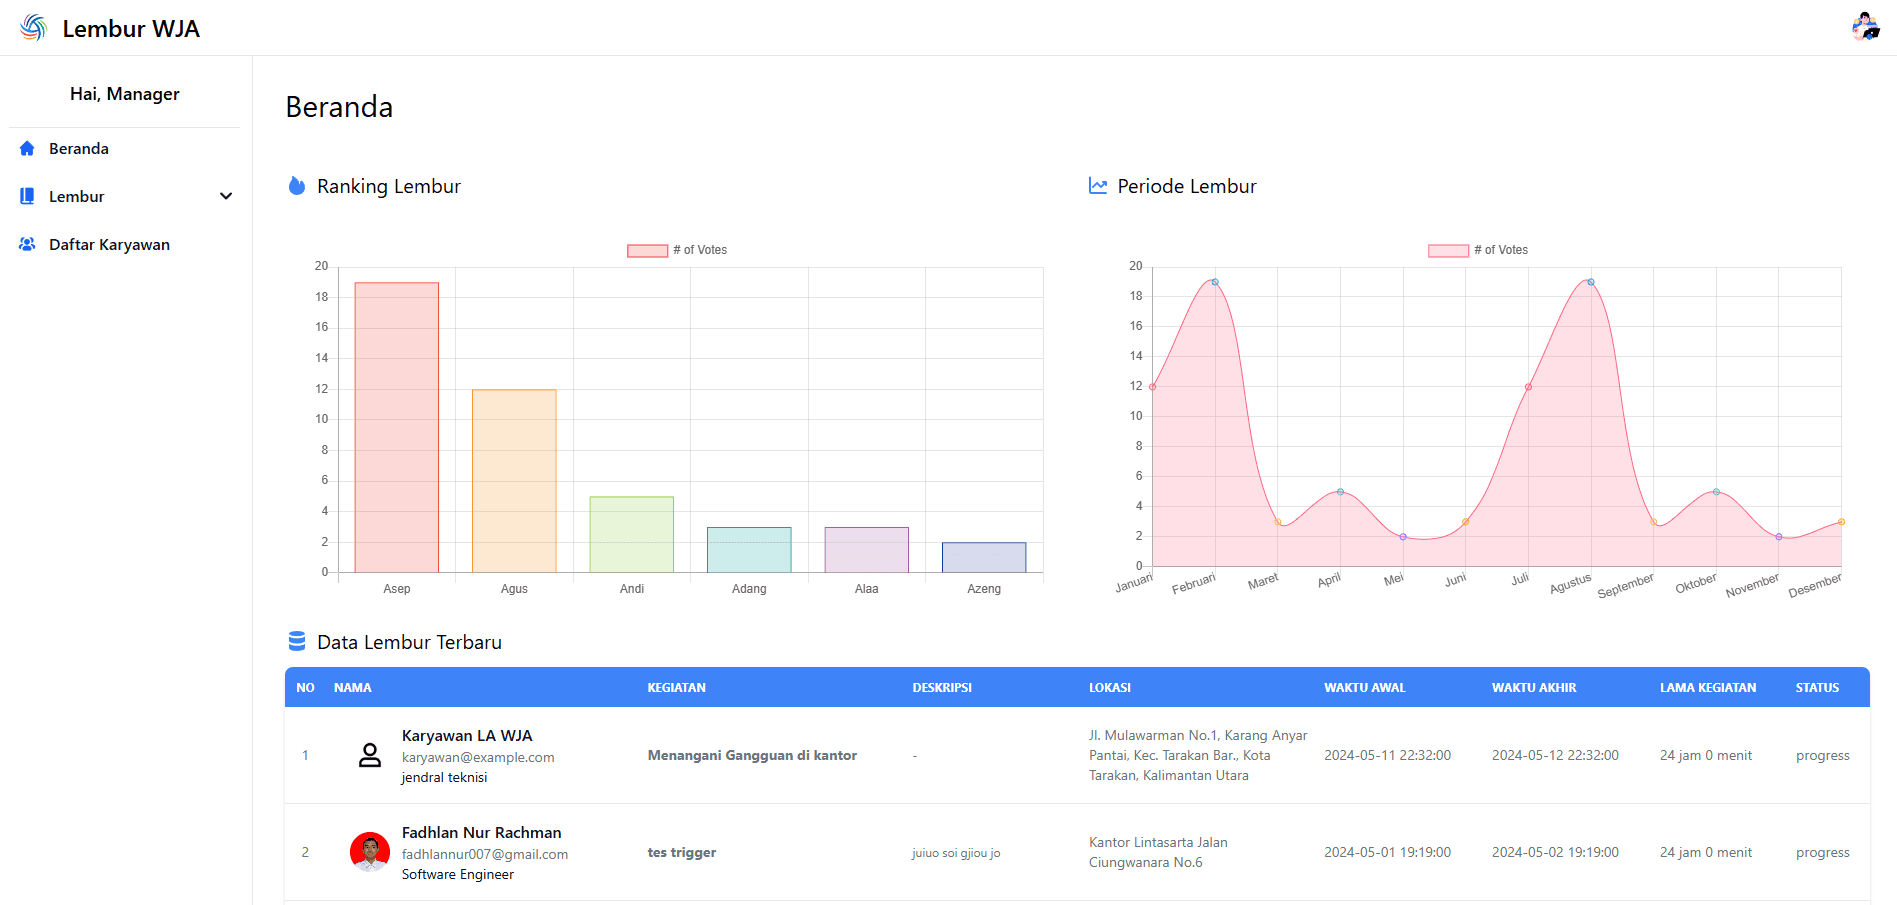Toggle the line chart # of Votes legend
1897x905 pixels.
point(1478,250)
